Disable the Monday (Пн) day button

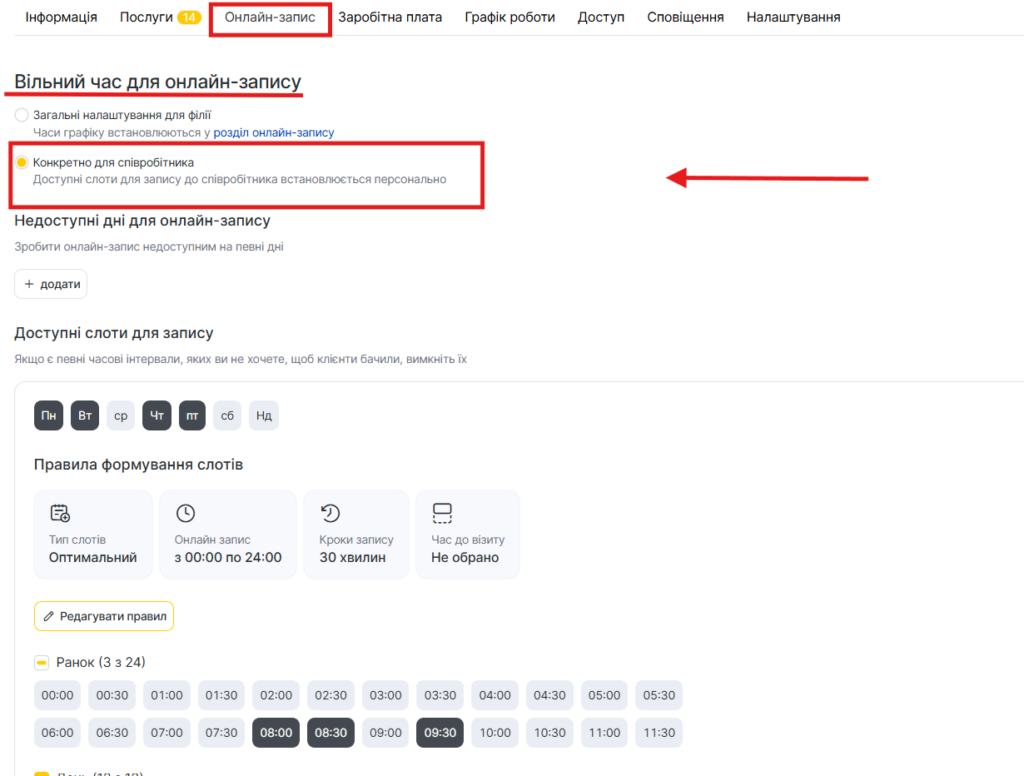48,415
